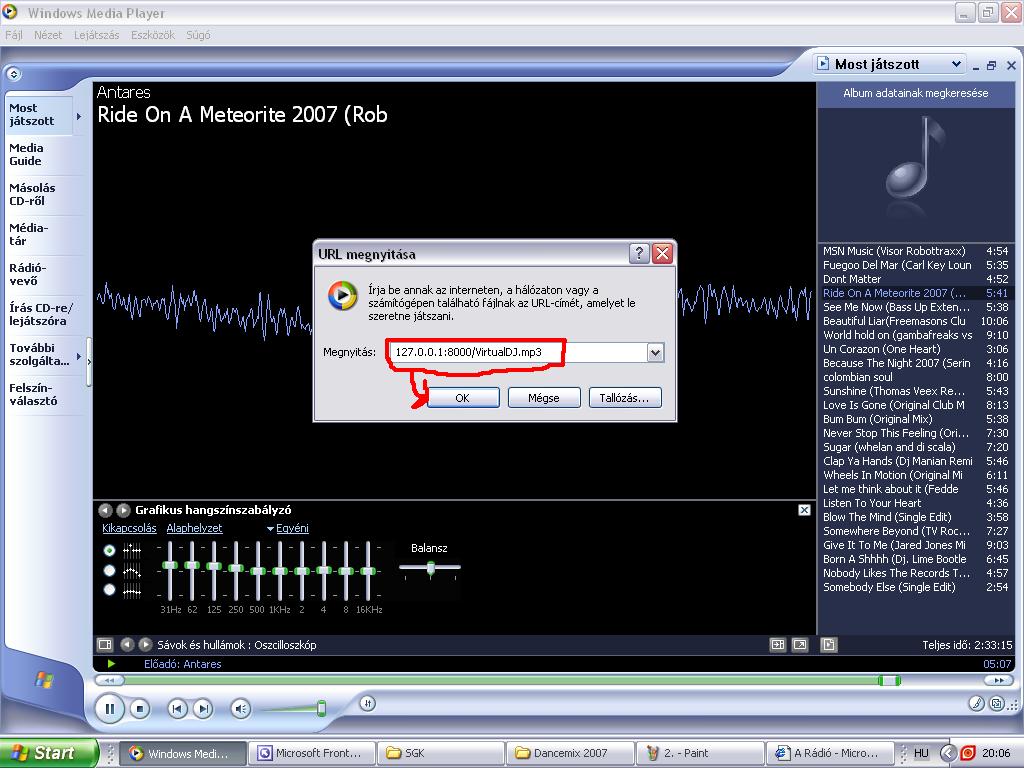The height and width of the screenshot is (770, 1026).
Task: Close the graphic equalizer panel
Action: coord(804,510)
